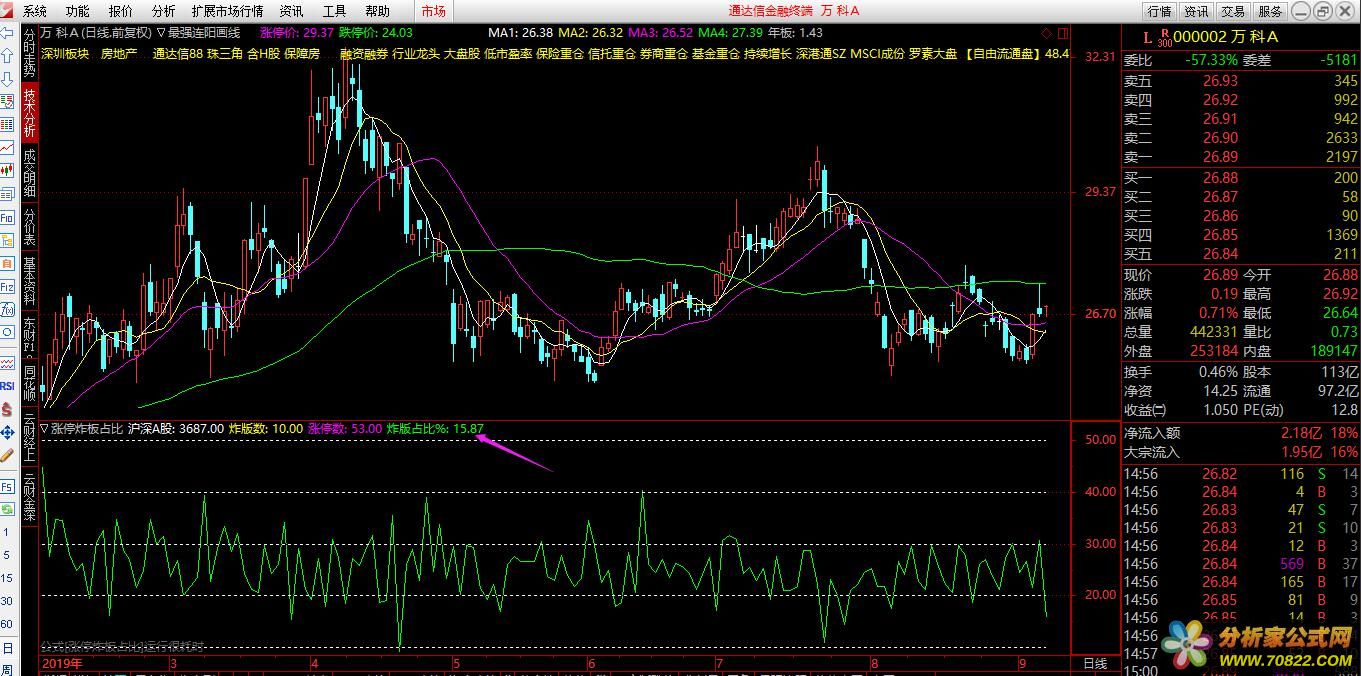Click the 含H股 tag
The width and height of the screenshot is (1361, 676).
pos(263,54)
